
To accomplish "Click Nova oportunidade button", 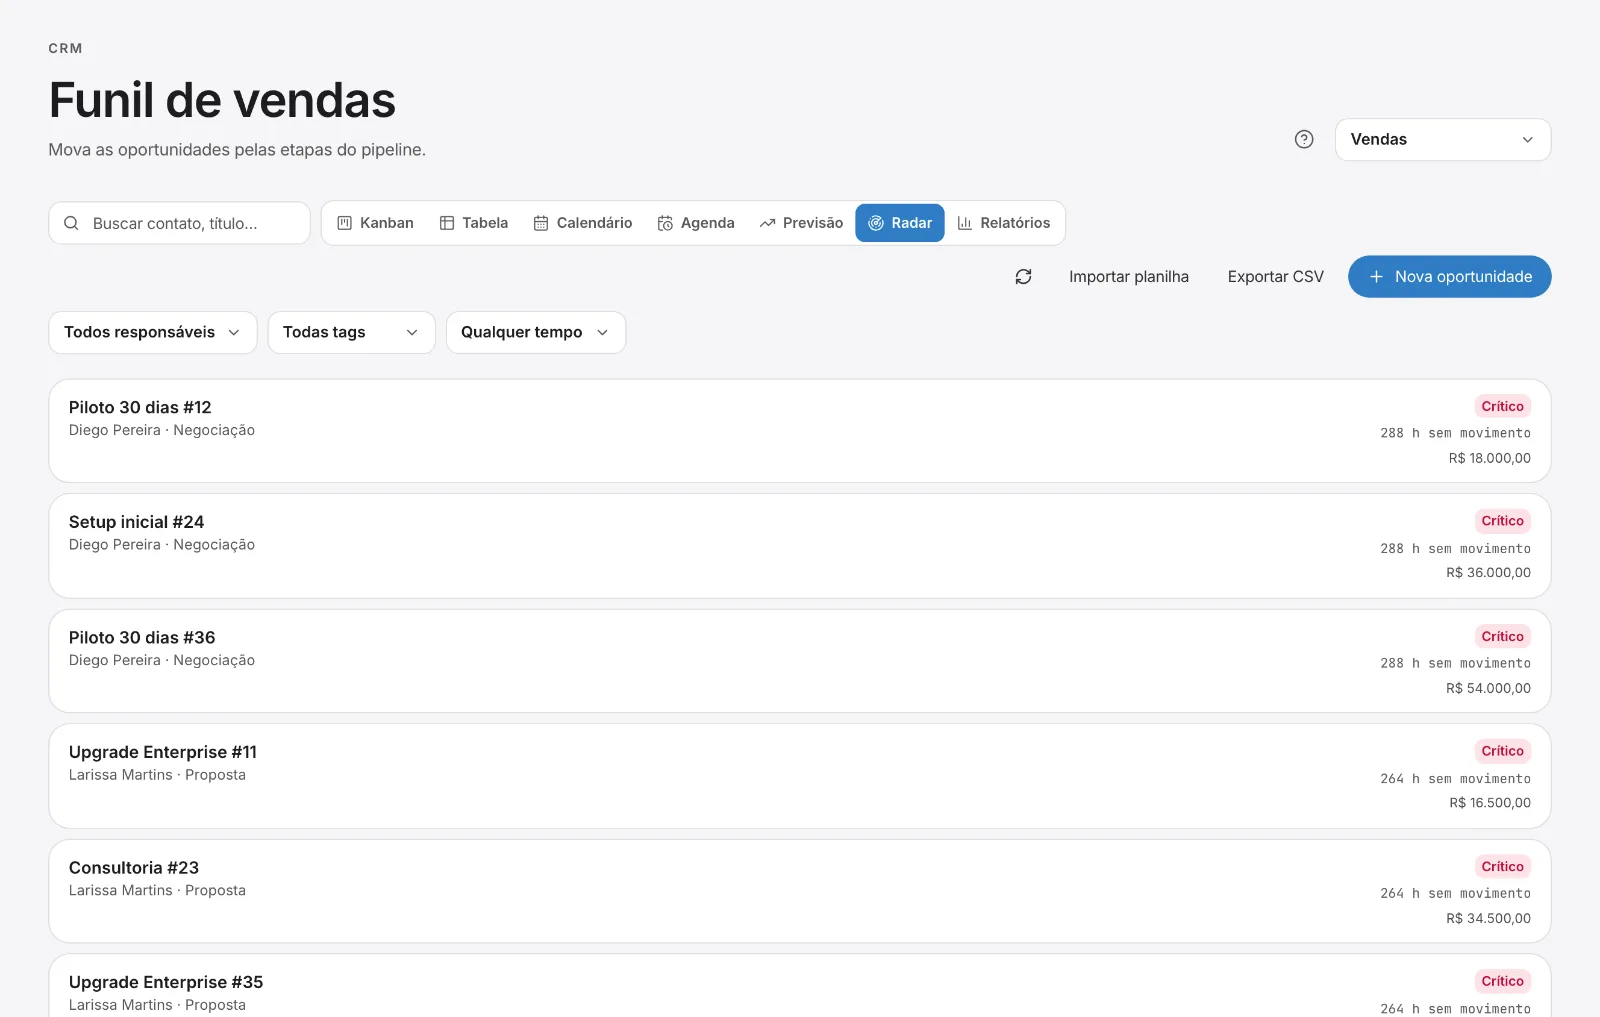I will pos(1450,277).
